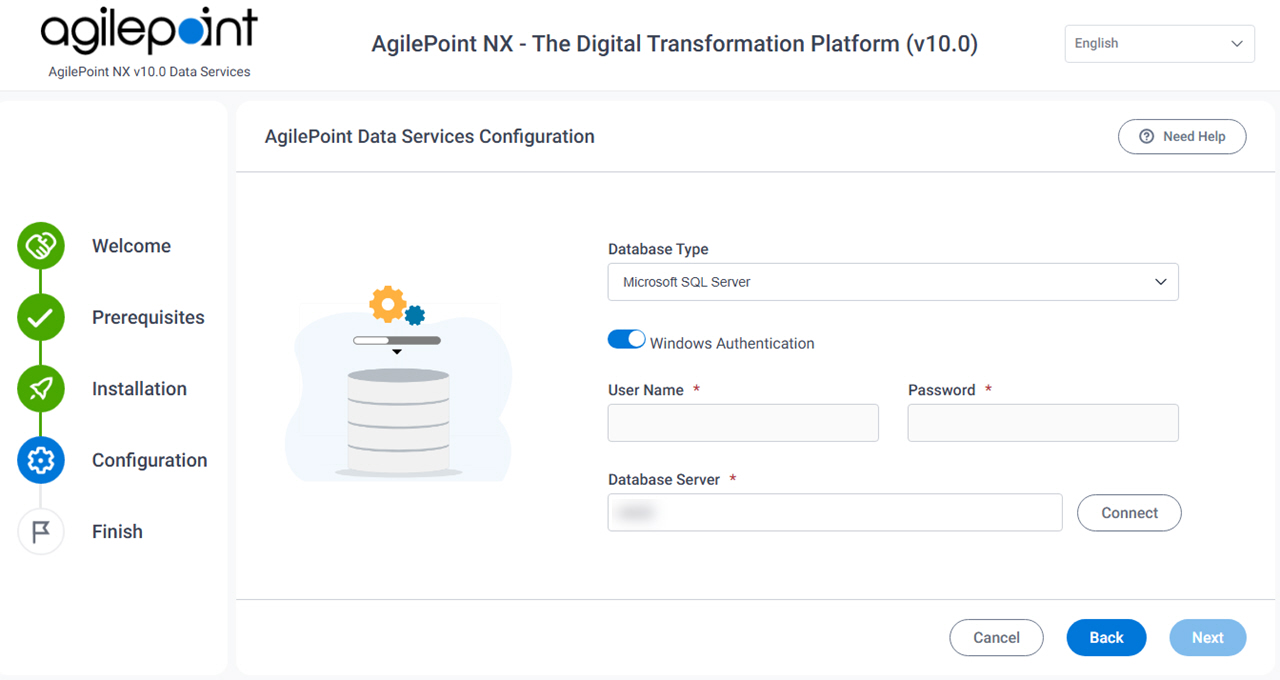Image resolution: width=1280 pixels, height=680 pixels.
Task: Click the Need Help button
Action: point(1182,137)
